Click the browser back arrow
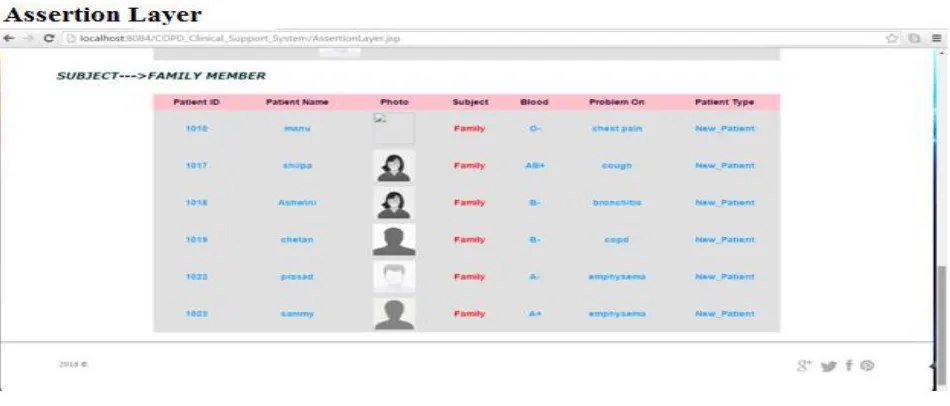This screenshot has height=406, width=950. pos(8,38)
